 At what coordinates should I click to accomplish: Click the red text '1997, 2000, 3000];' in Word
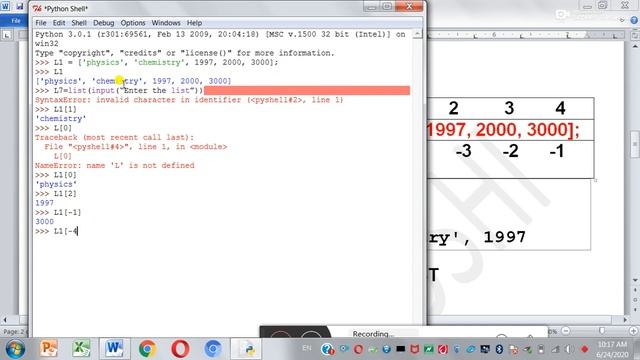pyautogui.click(x=503, y=130)
